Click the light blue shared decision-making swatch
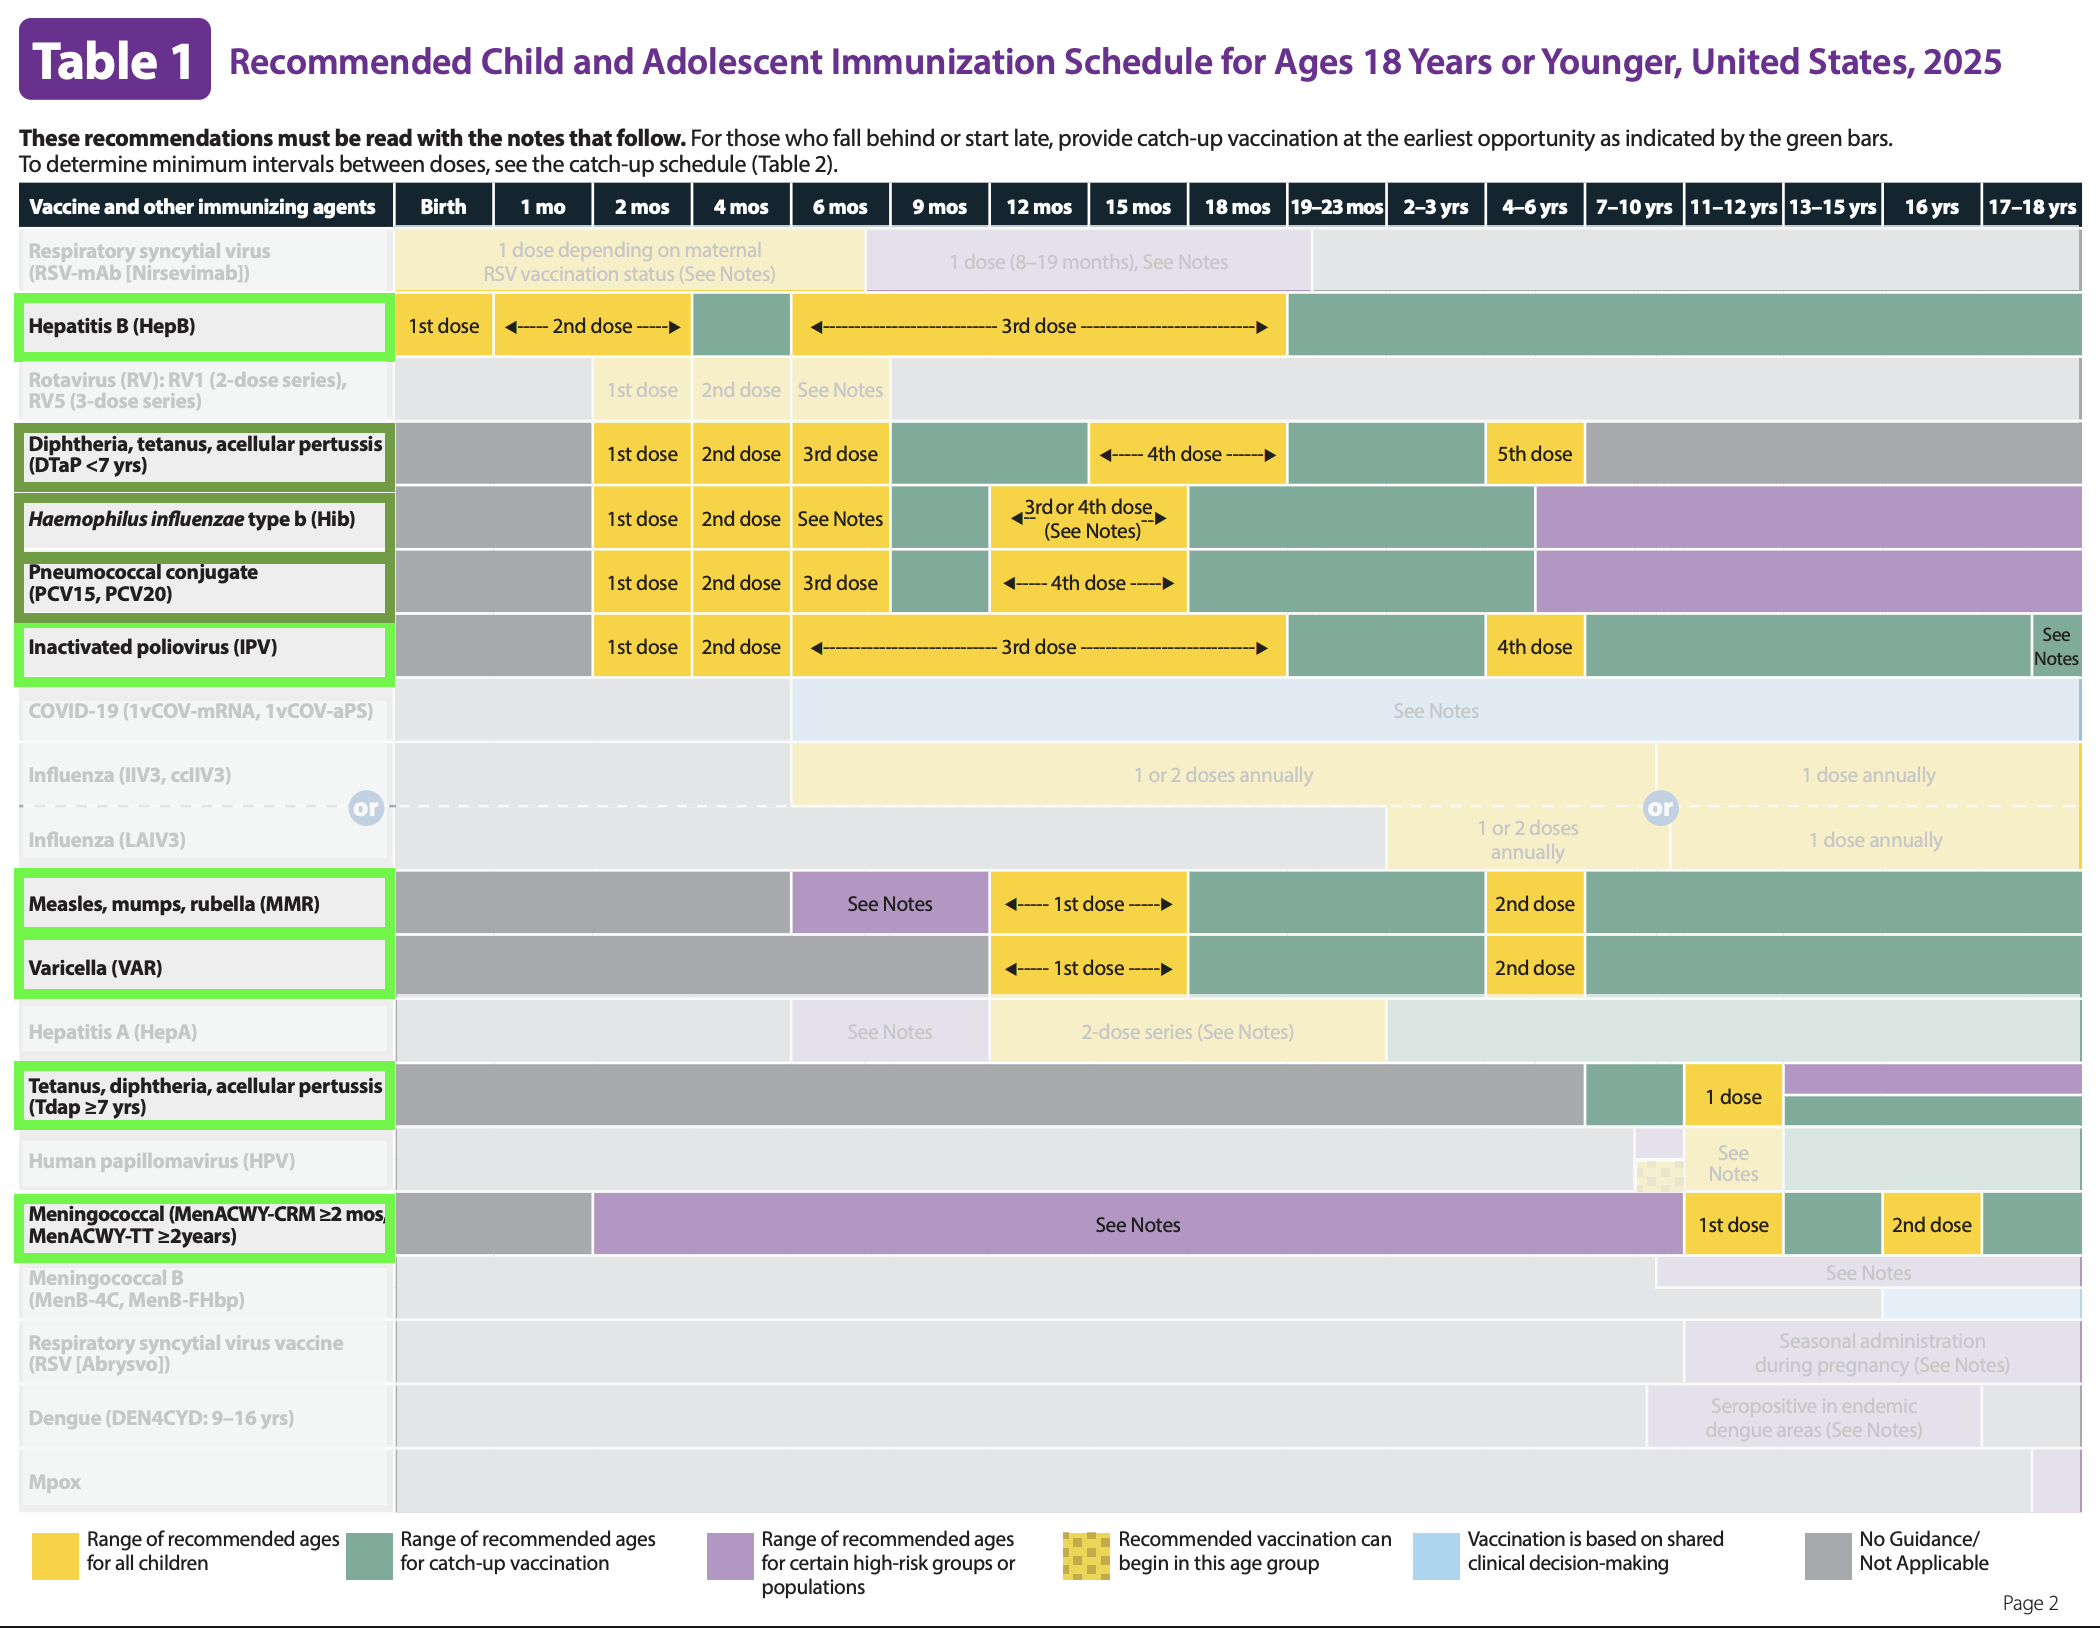This screenshot has width=2100, height=1628. [1436, 1556]
